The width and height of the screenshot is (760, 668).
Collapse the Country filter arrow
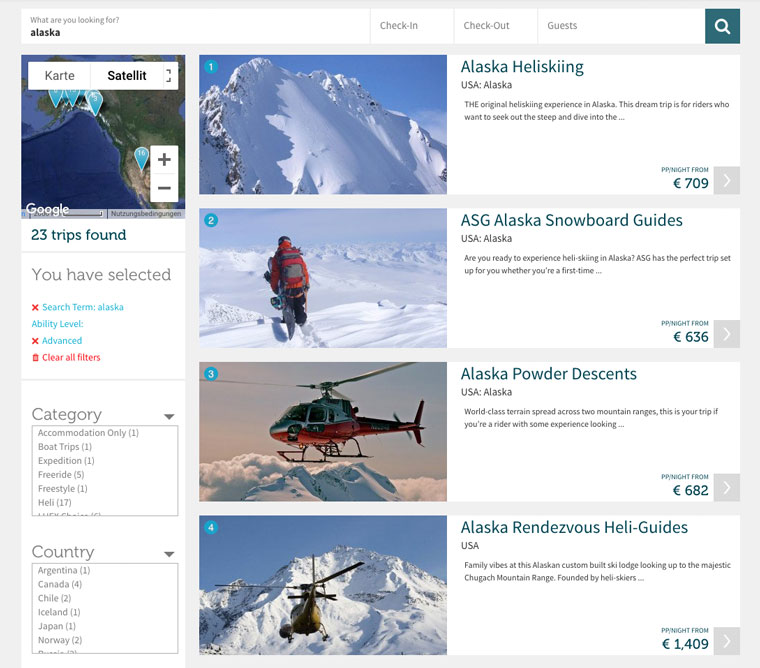tap(169, 554)
